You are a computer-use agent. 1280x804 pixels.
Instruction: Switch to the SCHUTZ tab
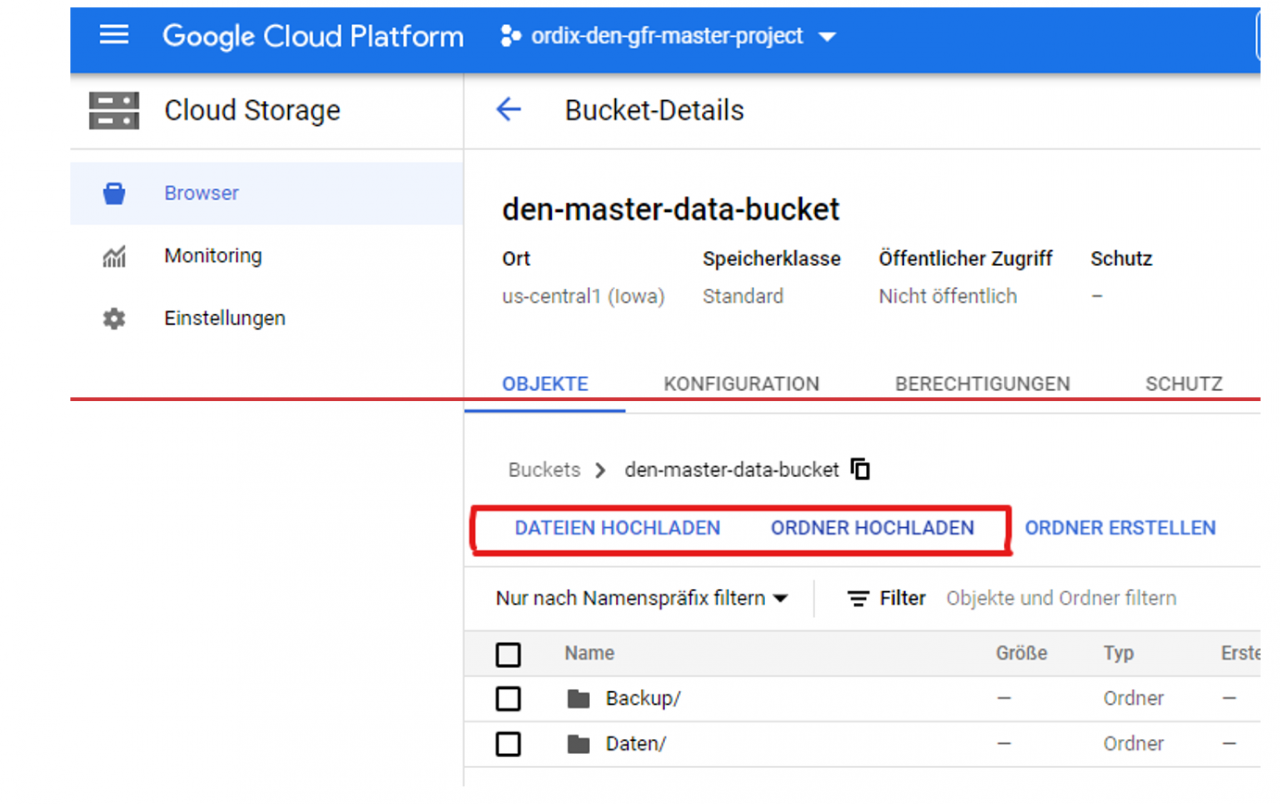coord(1184,384)
